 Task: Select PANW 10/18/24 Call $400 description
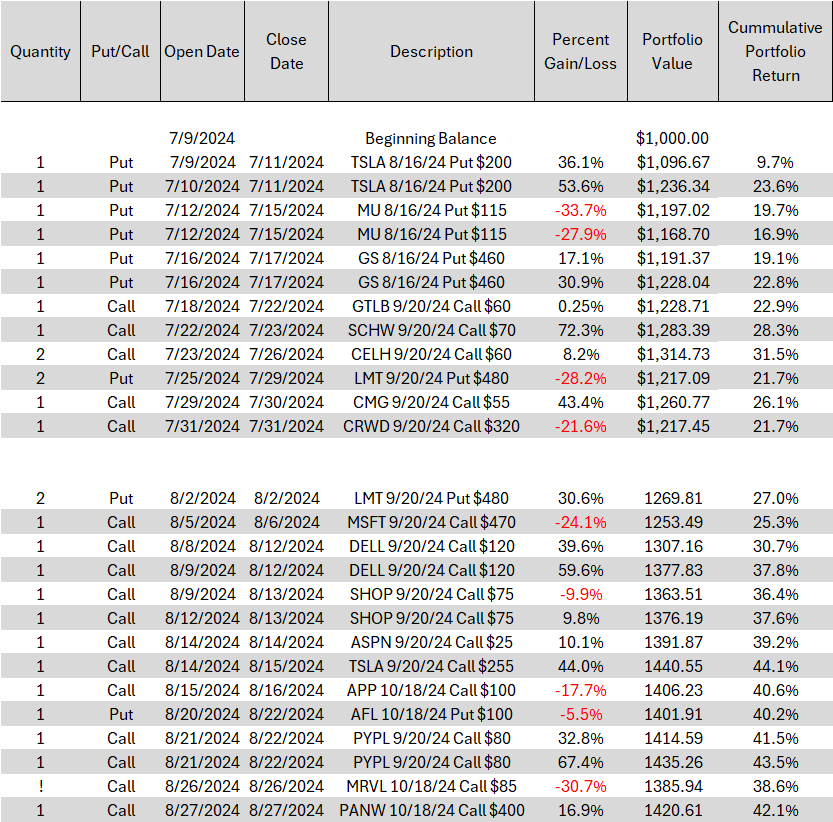tap(431, 810)
